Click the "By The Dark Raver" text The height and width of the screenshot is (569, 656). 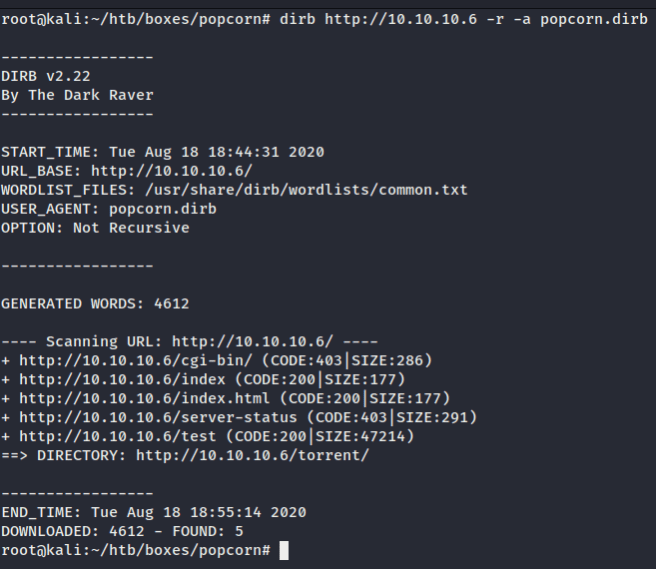[x=77, y=95]
